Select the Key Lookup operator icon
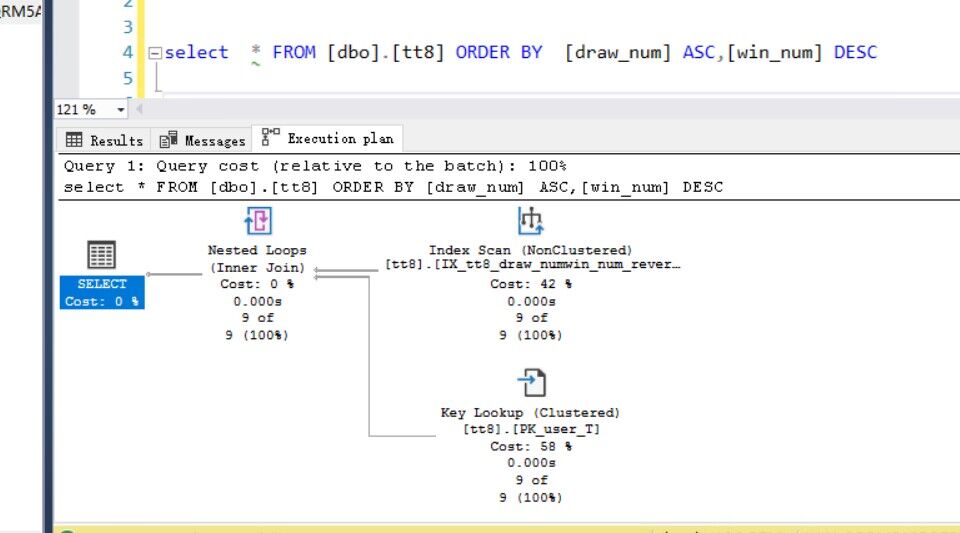The image size is (960, 533). pos(530,383)
